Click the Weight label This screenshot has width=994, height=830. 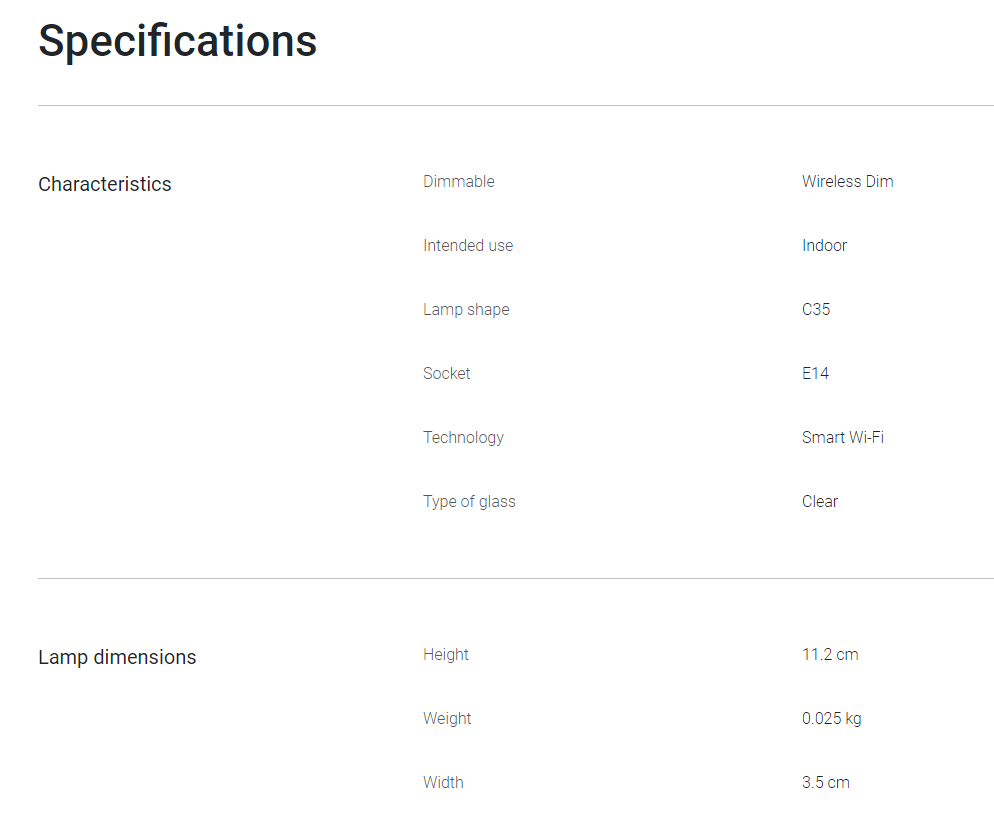[x=447, y=718]
